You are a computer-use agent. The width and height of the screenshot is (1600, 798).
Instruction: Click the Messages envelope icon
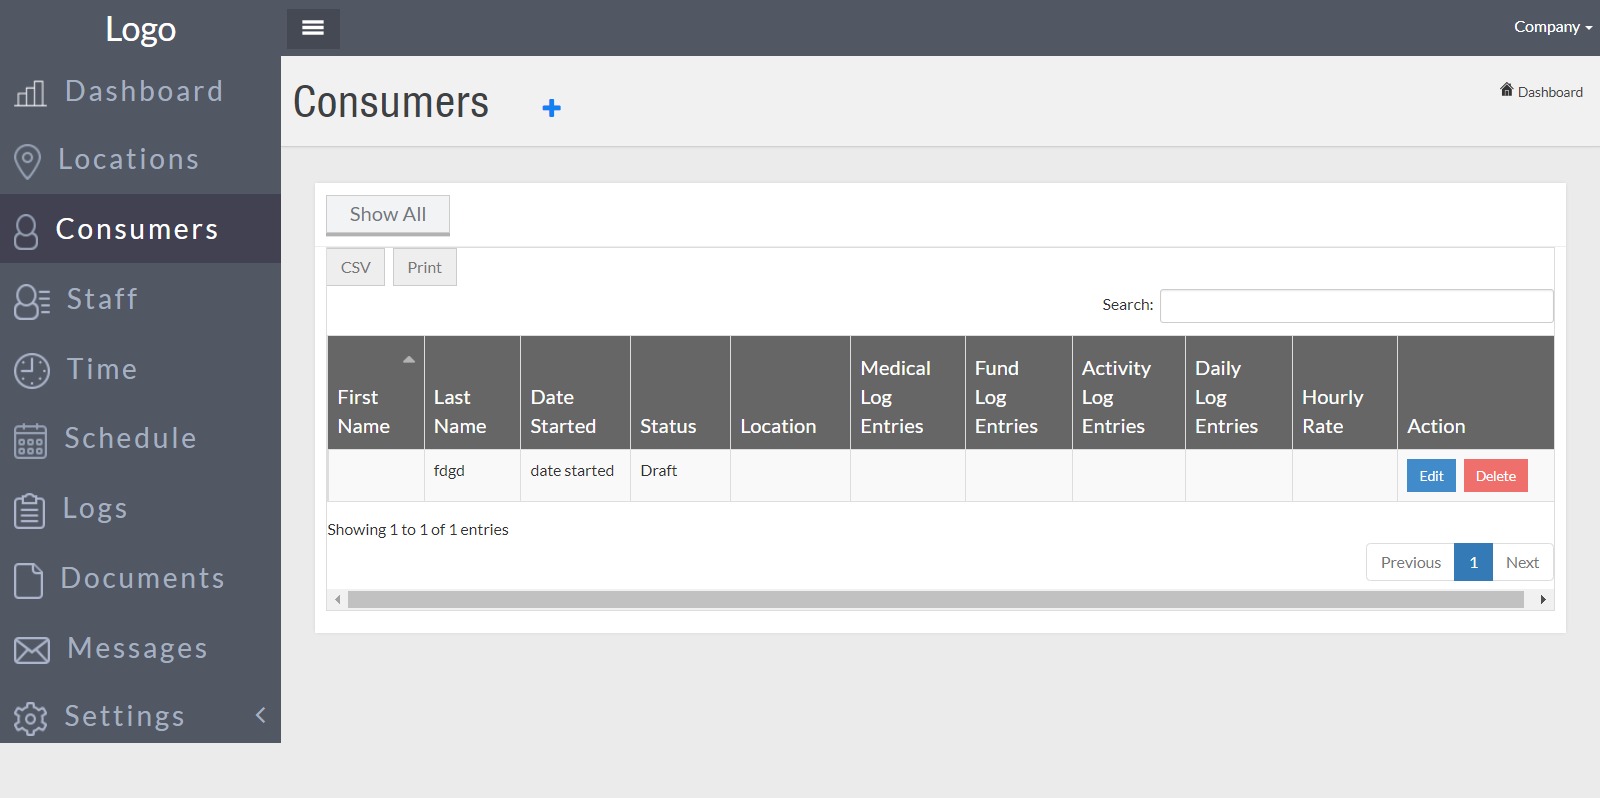click(x=32, y=650)
